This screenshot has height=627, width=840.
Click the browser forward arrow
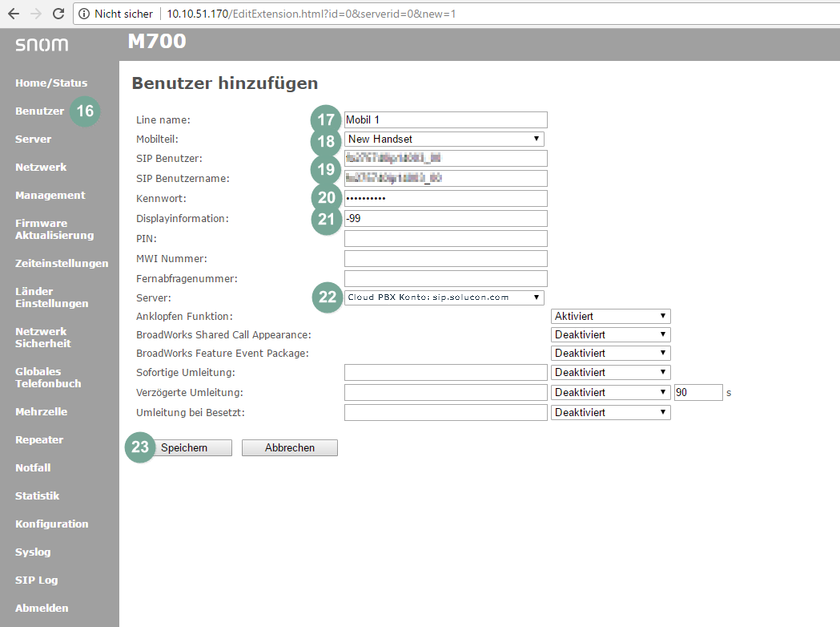(x=35, y=14)
